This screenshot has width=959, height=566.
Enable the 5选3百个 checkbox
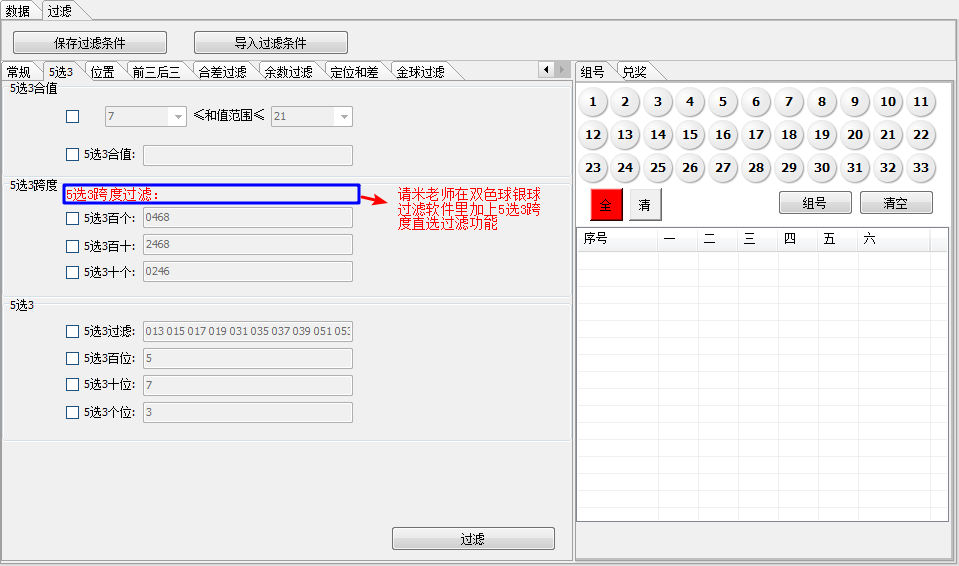(x=72, y=218)
